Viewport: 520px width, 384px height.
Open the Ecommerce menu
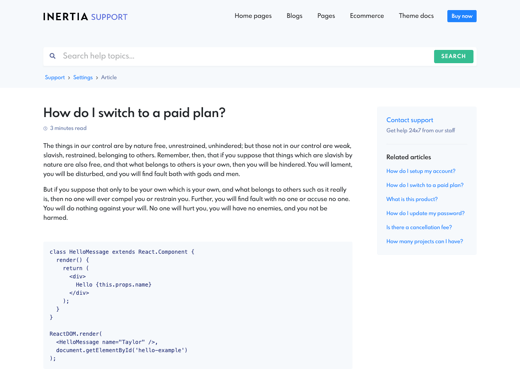(367, 16)
